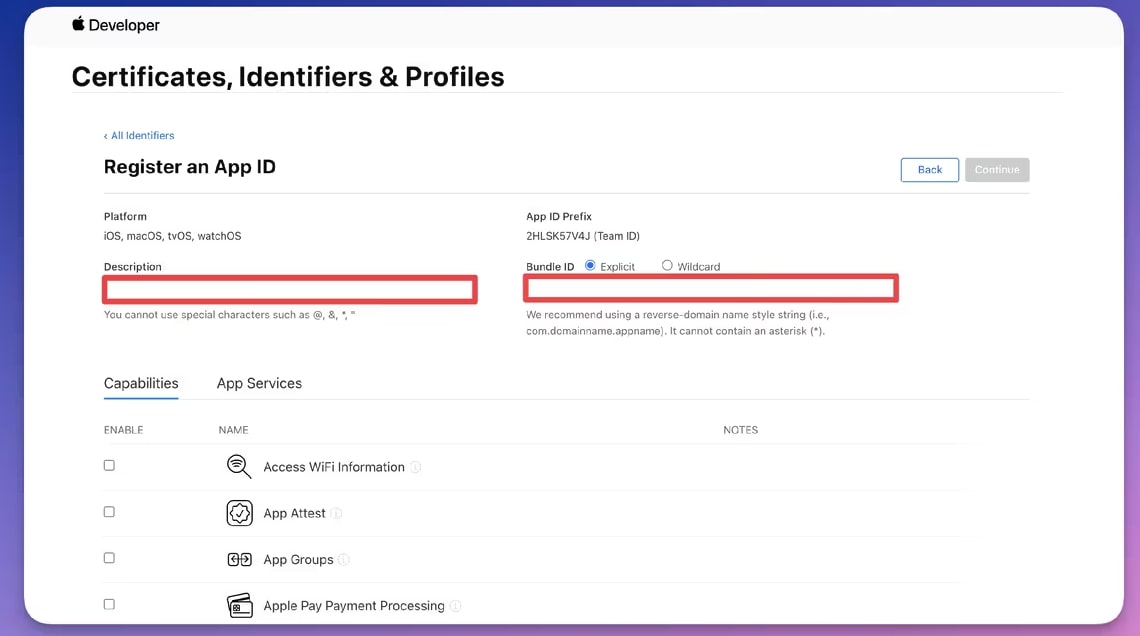Click the App Attest badge icon
1140x636 pixels.
tap(239, 513)
